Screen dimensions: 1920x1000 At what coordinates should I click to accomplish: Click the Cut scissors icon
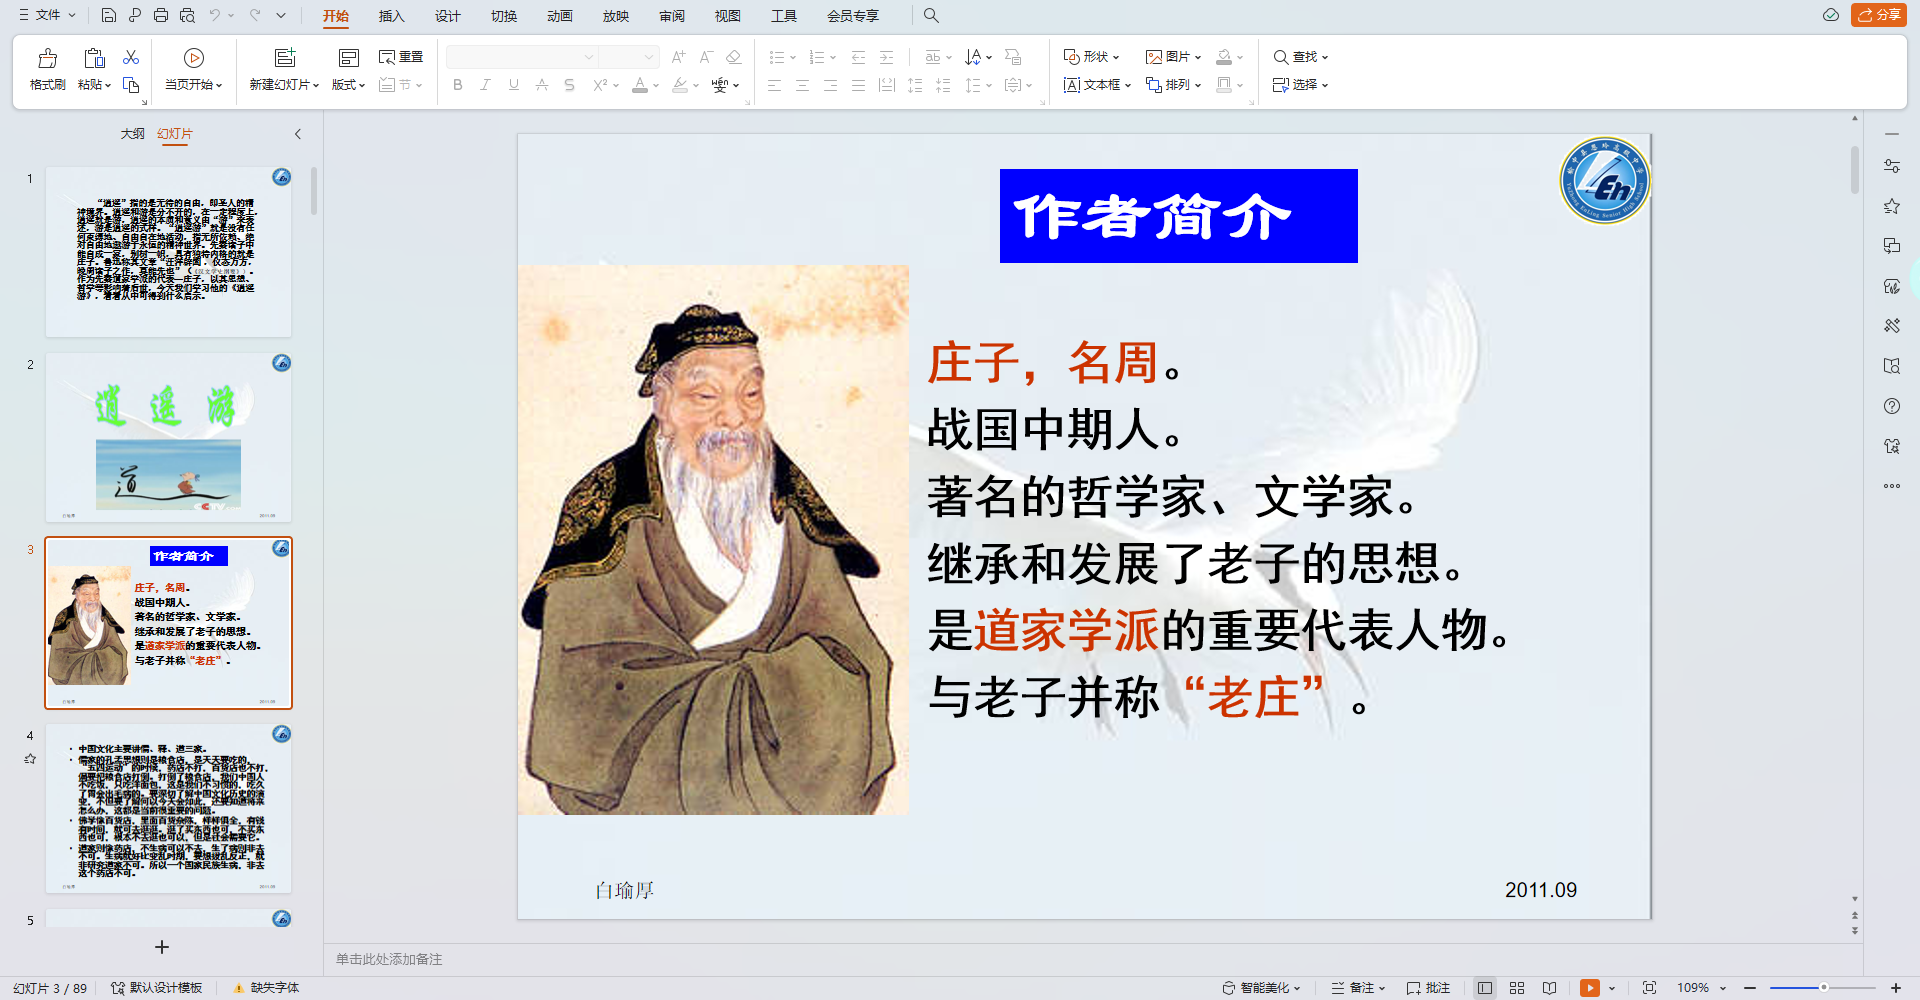[x=131, y=57]
